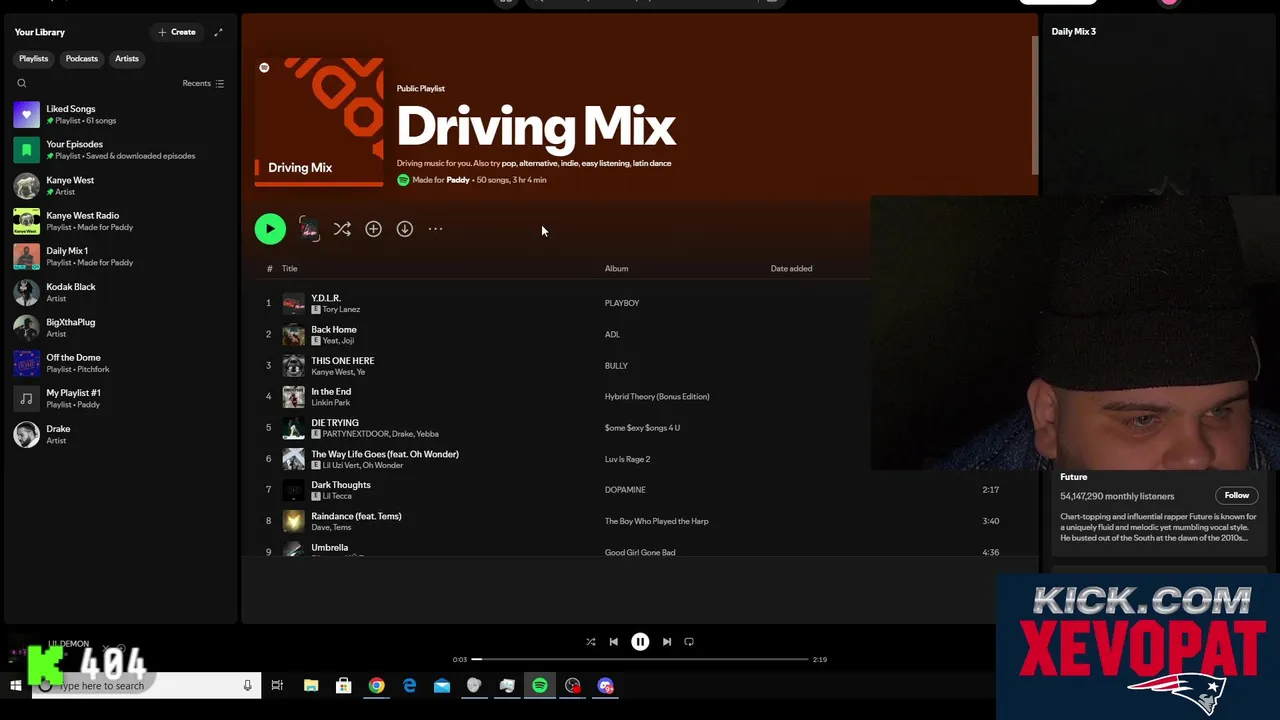This screenshot has height=720, width=1280.
Task: Open more options for Driving Mix
Action: point(436,229)
